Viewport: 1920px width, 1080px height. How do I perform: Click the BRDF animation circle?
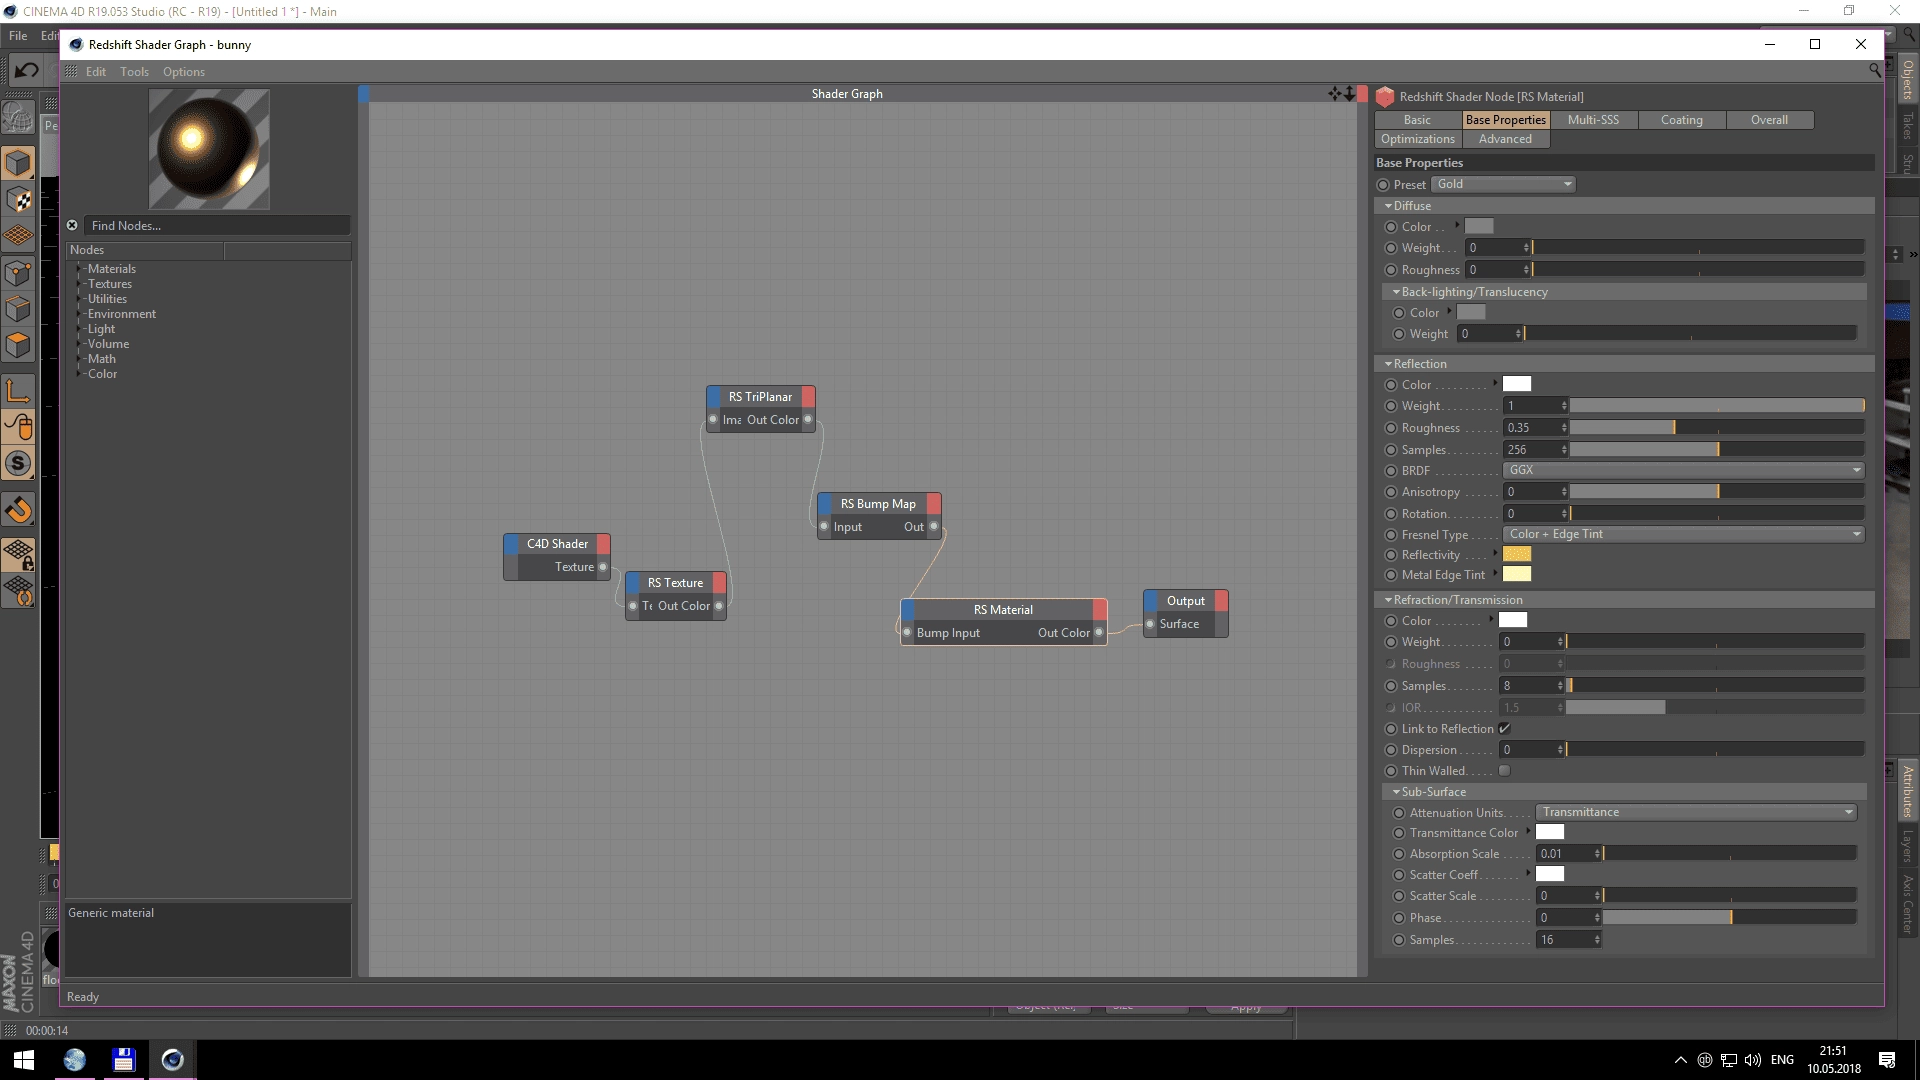coord(1391,470)
